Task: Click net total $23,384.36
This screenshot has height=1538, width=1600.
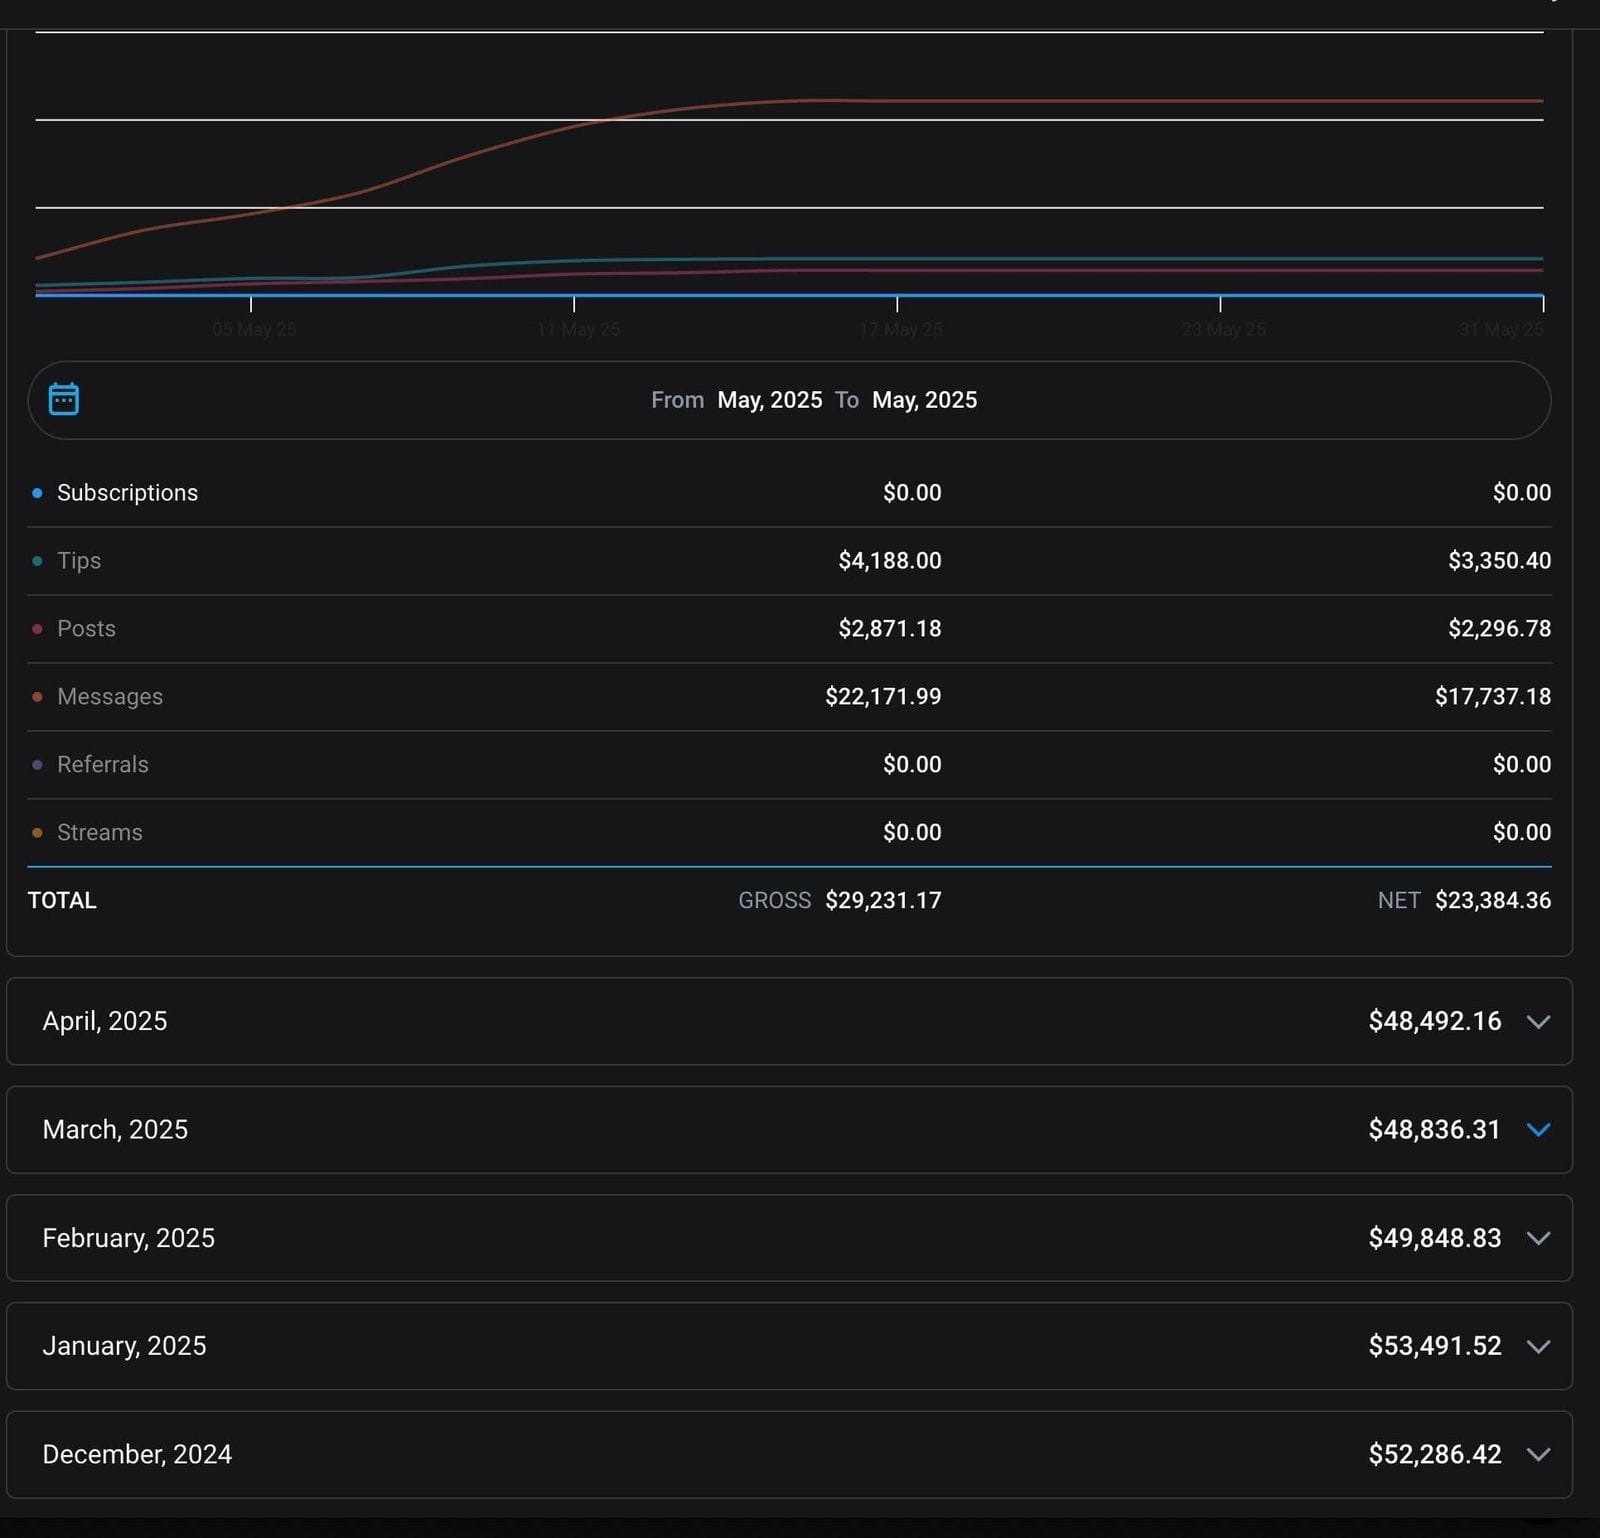Action: pyautogui.click(x=1493, y=901)
